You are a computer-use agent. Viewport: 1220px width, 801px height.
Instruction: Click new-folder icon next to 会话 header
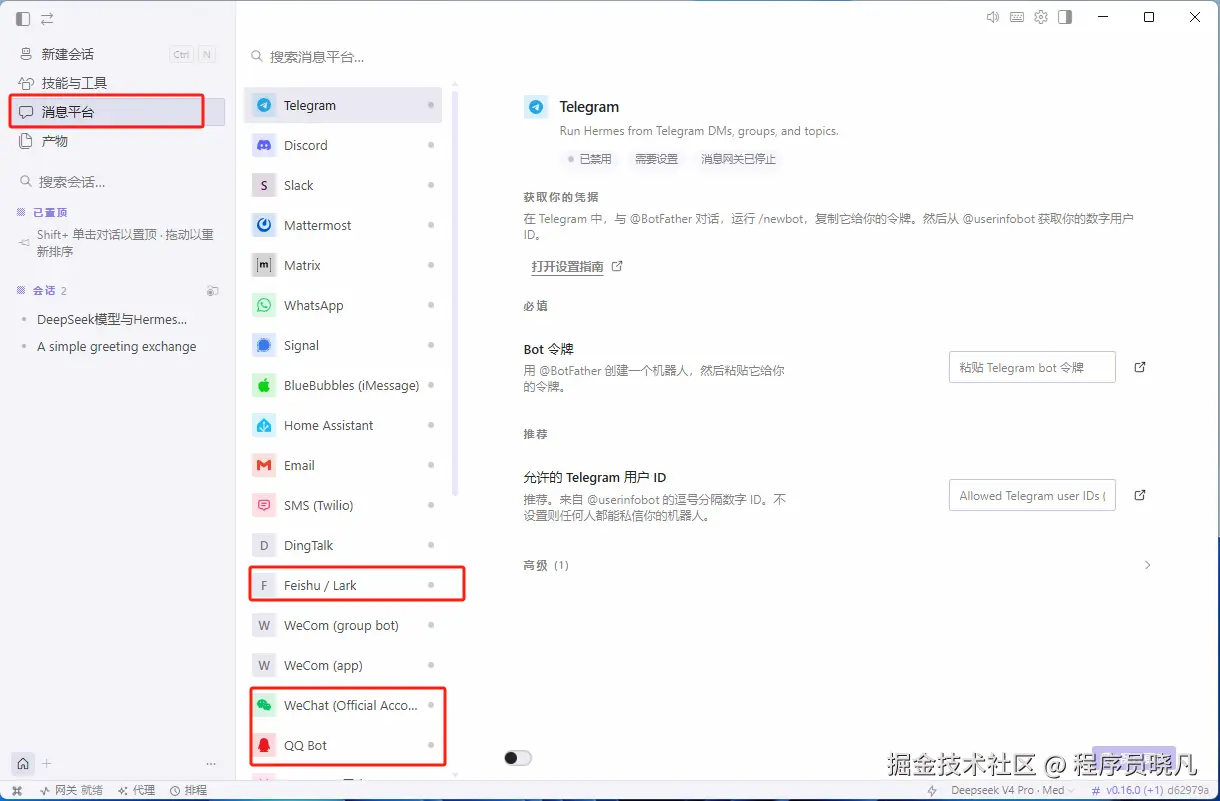pos(212,291)
